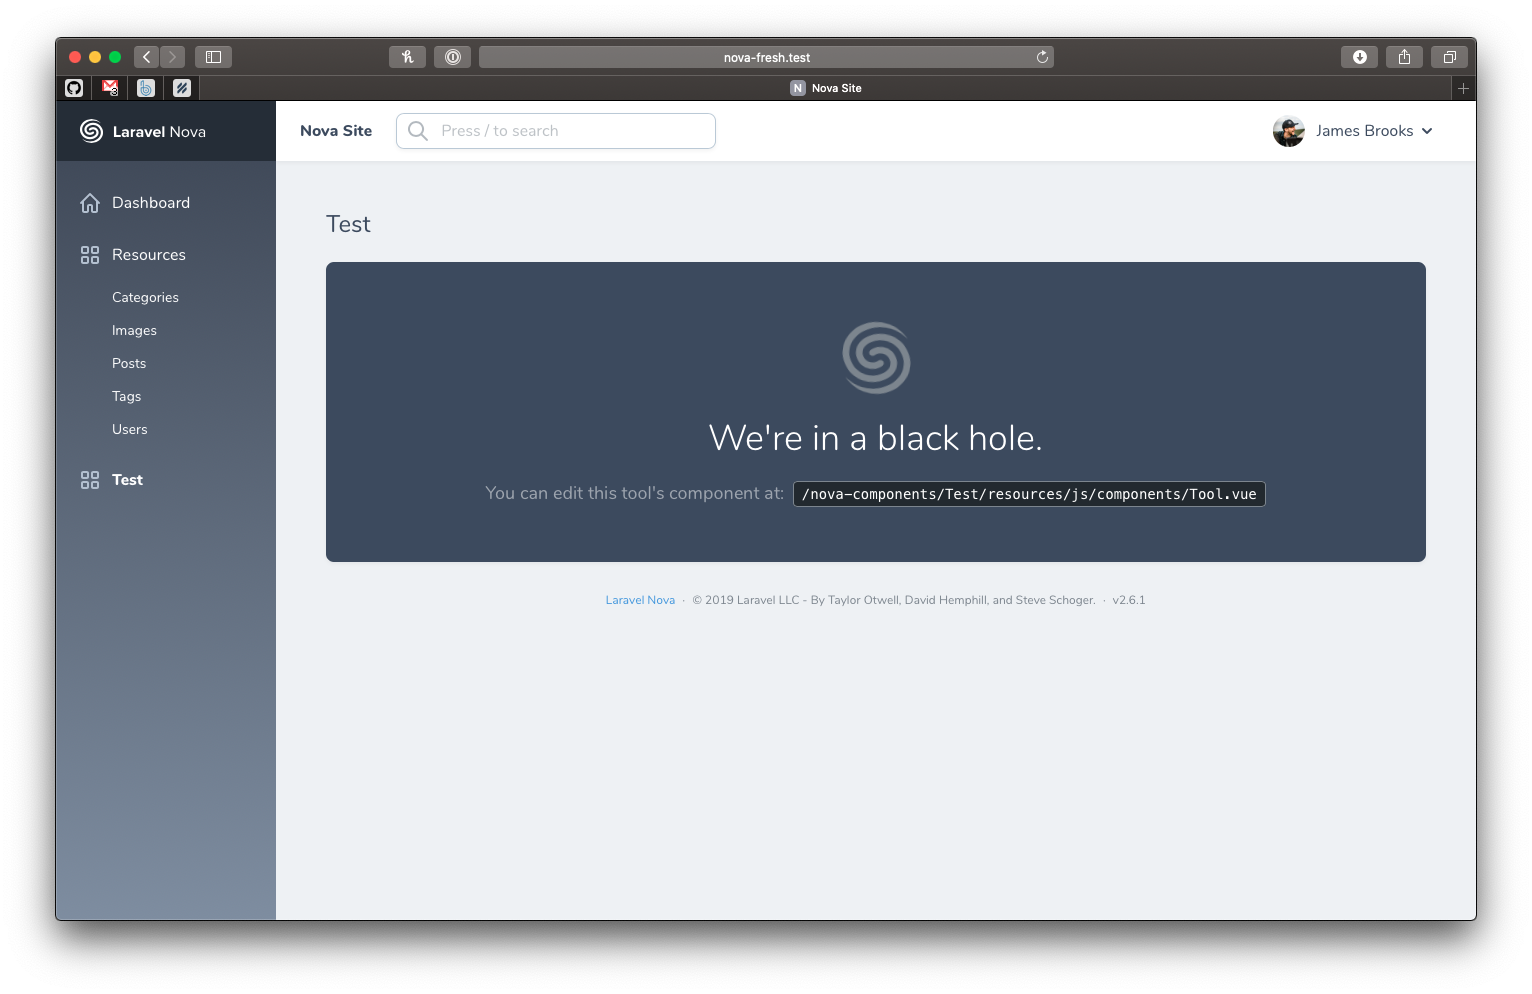Select the Nova Site browser tab
Image resolution: width=1532 pixels, height=994 pixels.
click(x=826, y=88)
